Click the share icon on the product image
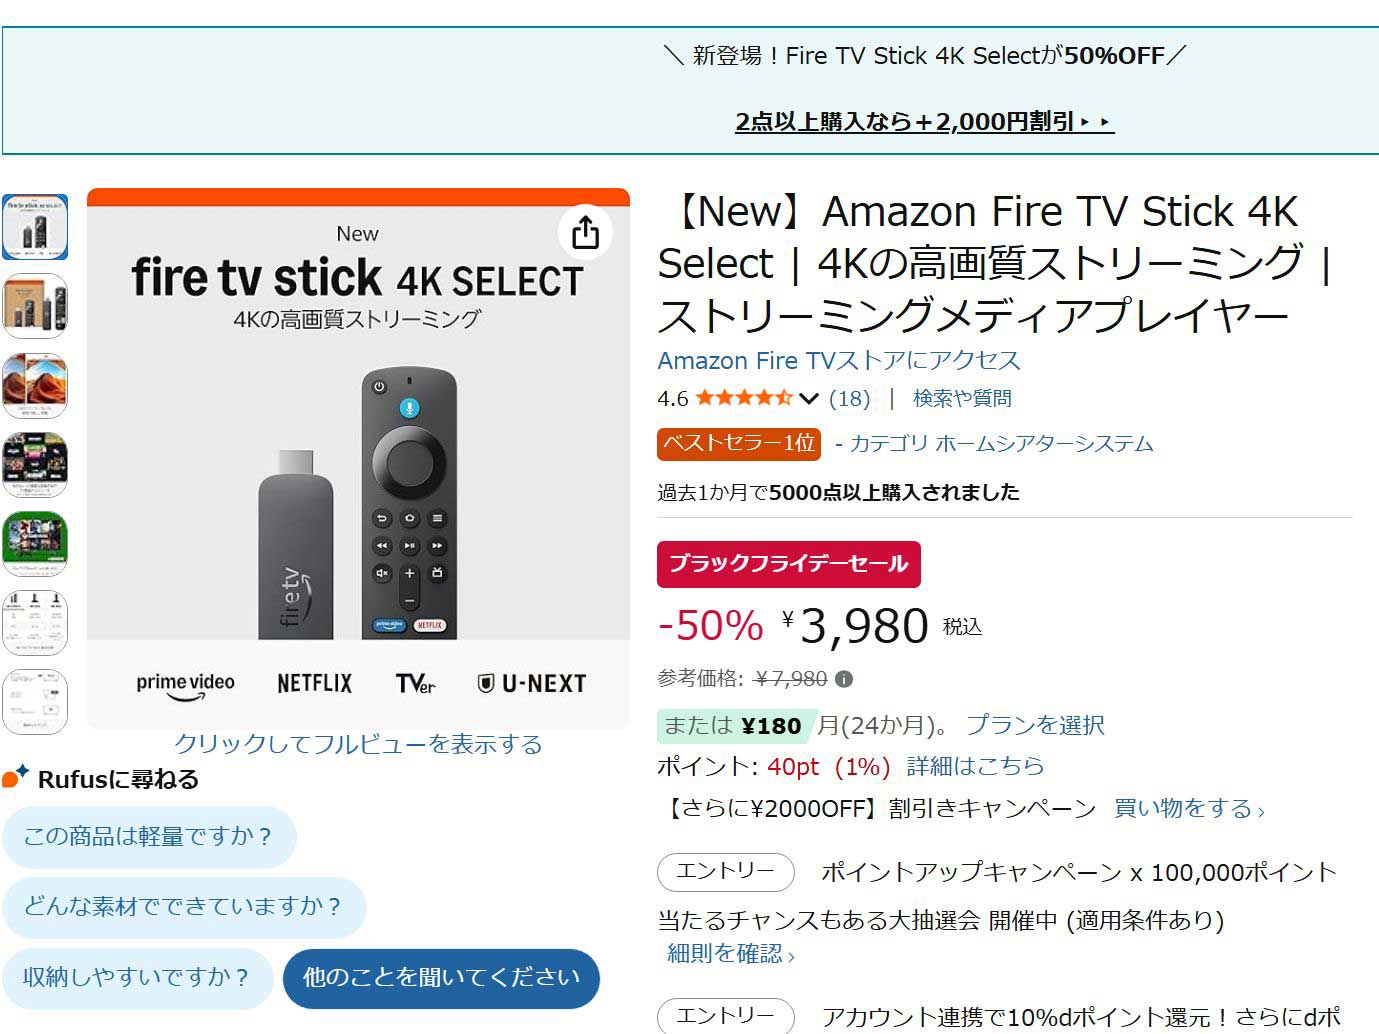The width and height of the screenshot is (1379, 1034). pos(586,232)
